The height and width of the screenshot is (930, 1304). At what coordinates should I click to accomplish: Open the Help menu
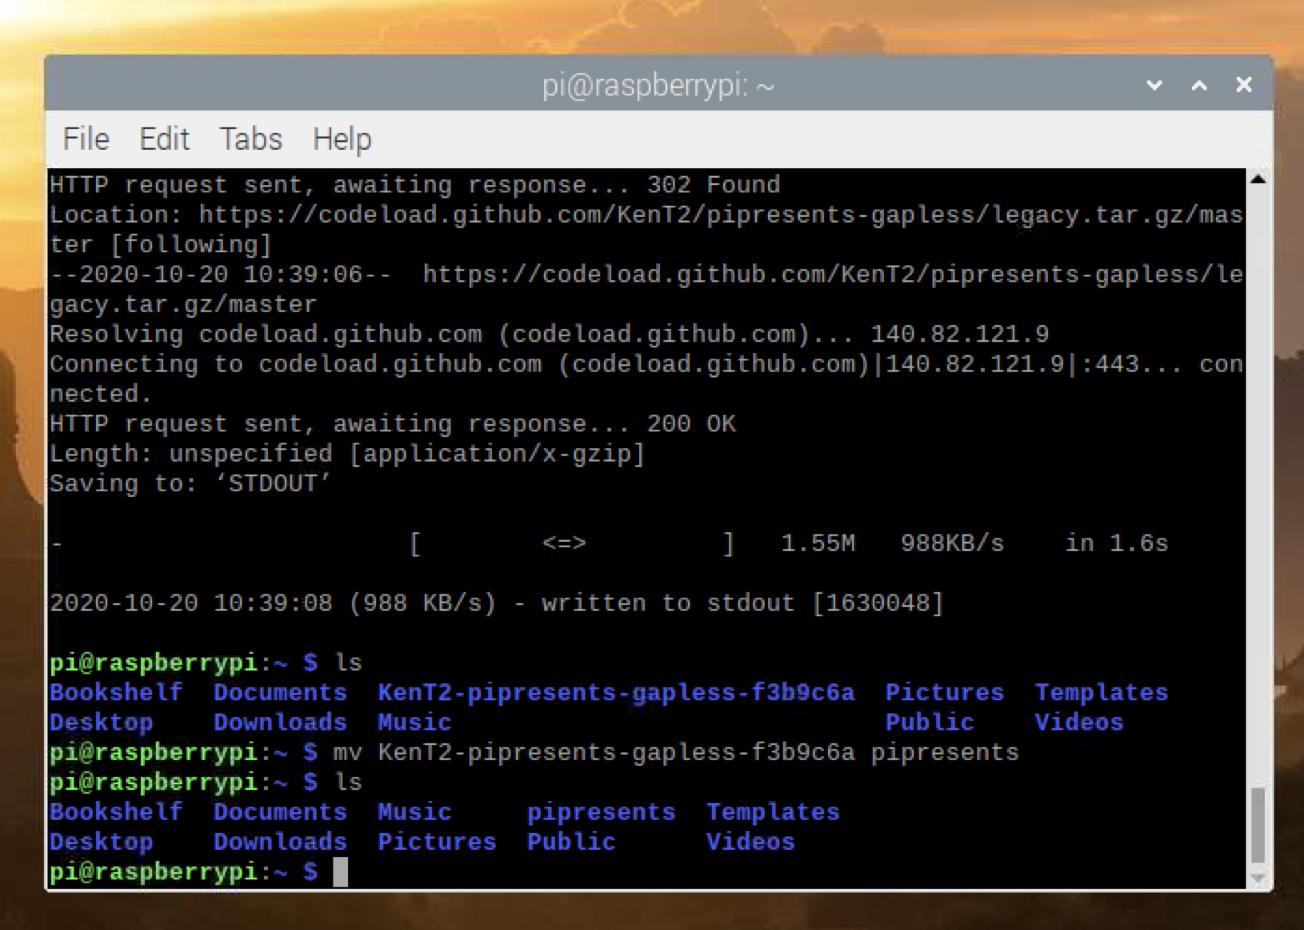click(x=342, y=139)
